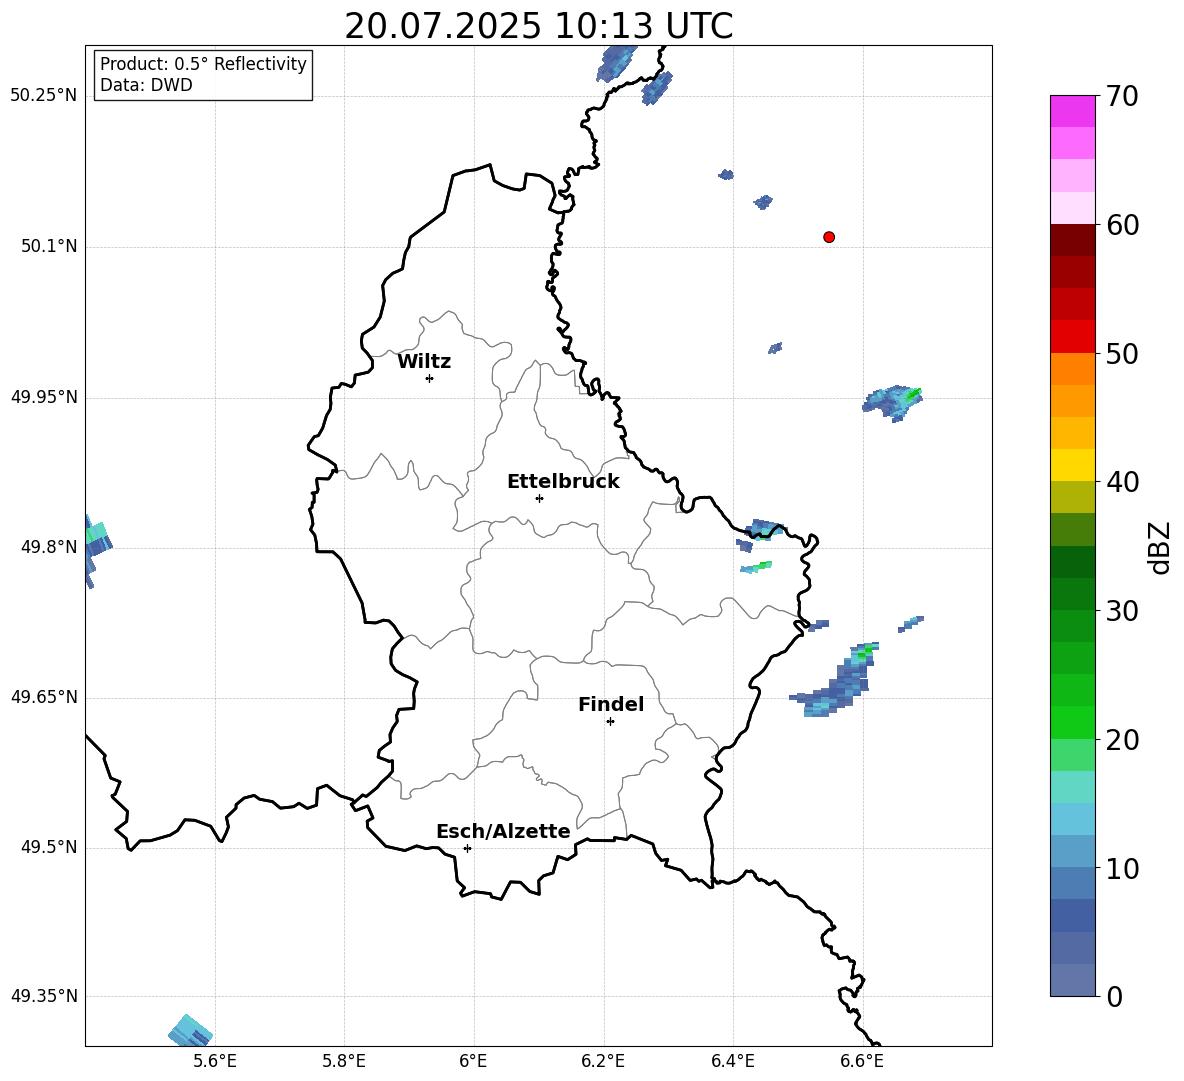Click the 6°E longitude label

[473, 1061]
